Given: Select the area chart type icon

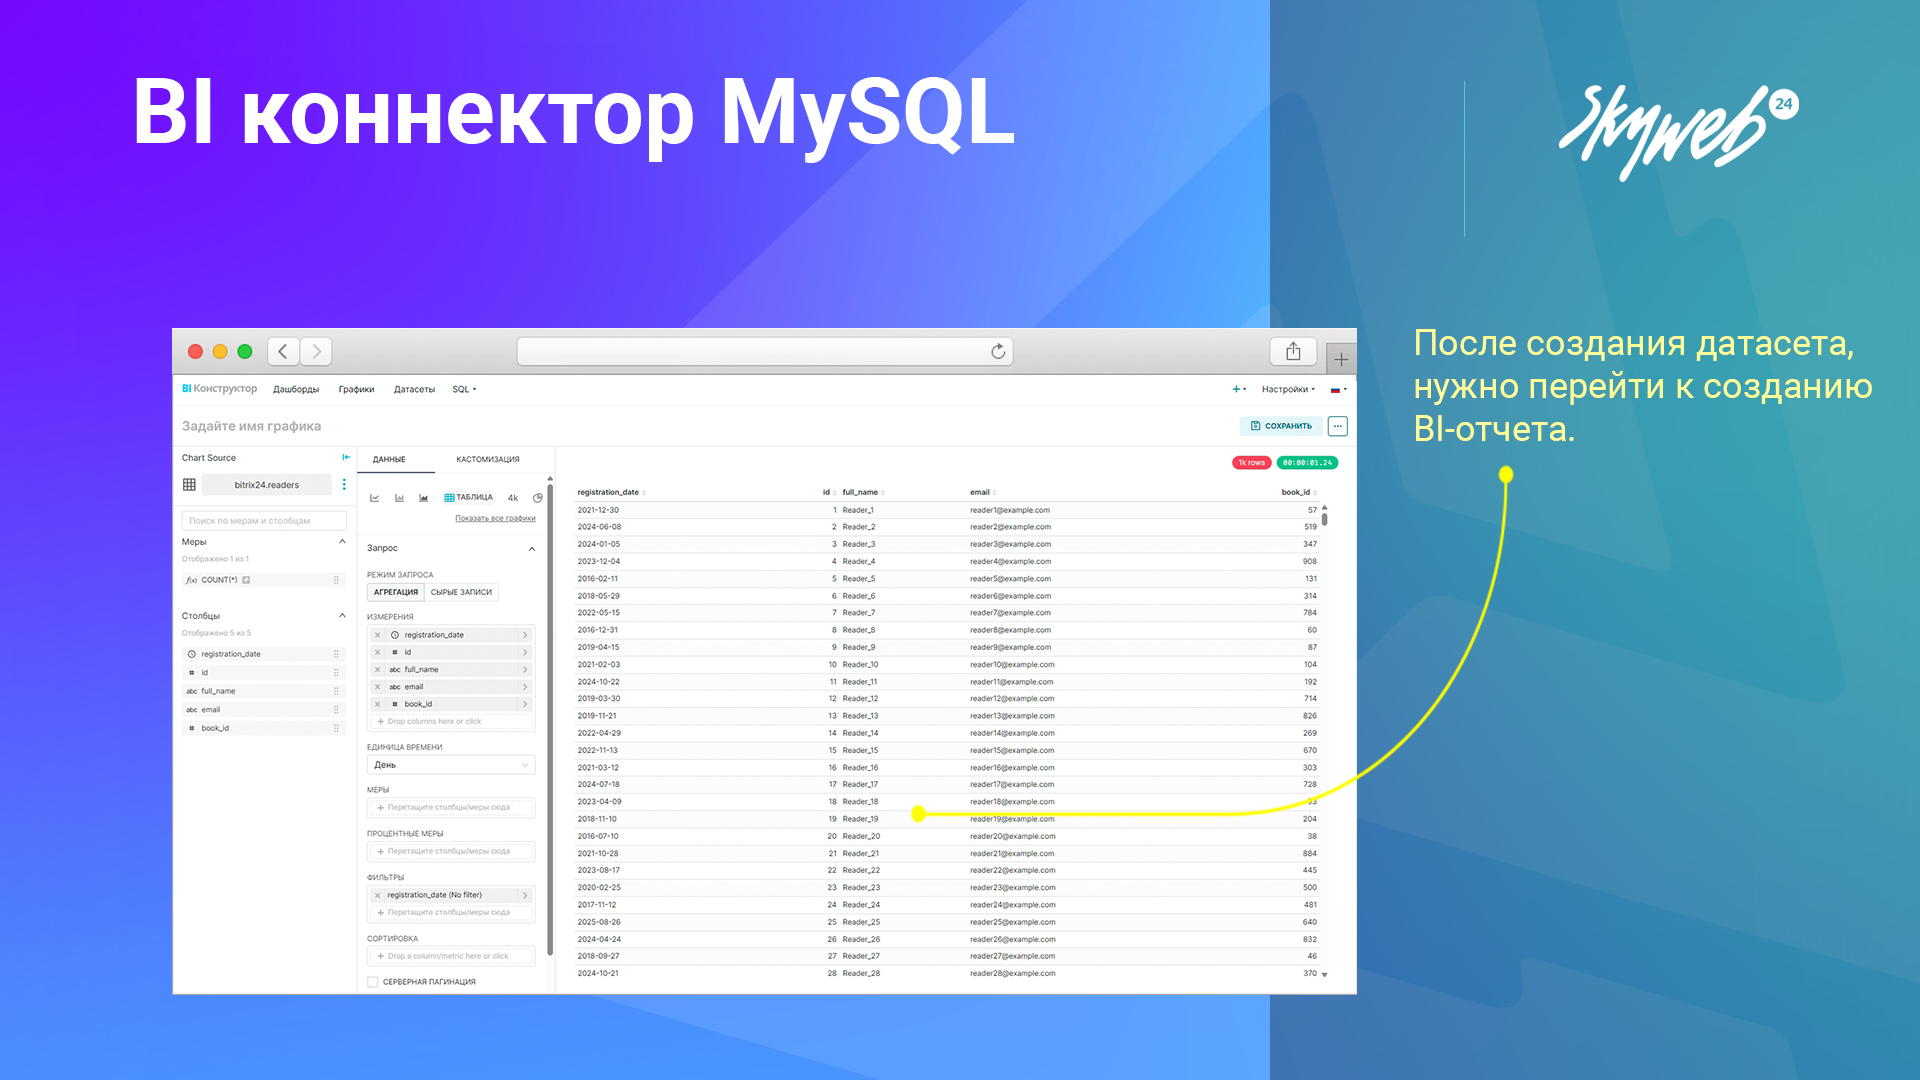Looking at the screenshot, I should [x=423, y=498].
